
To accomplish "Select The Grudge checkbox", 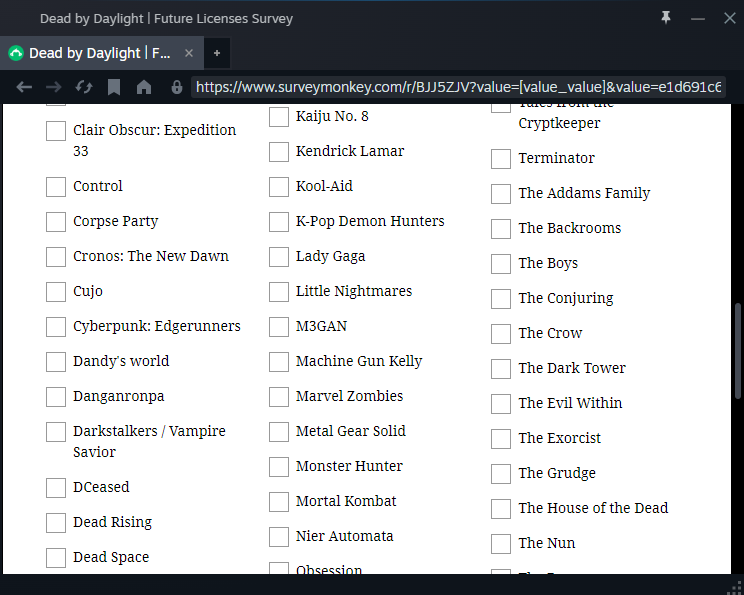I will click(x=501, y=474).
